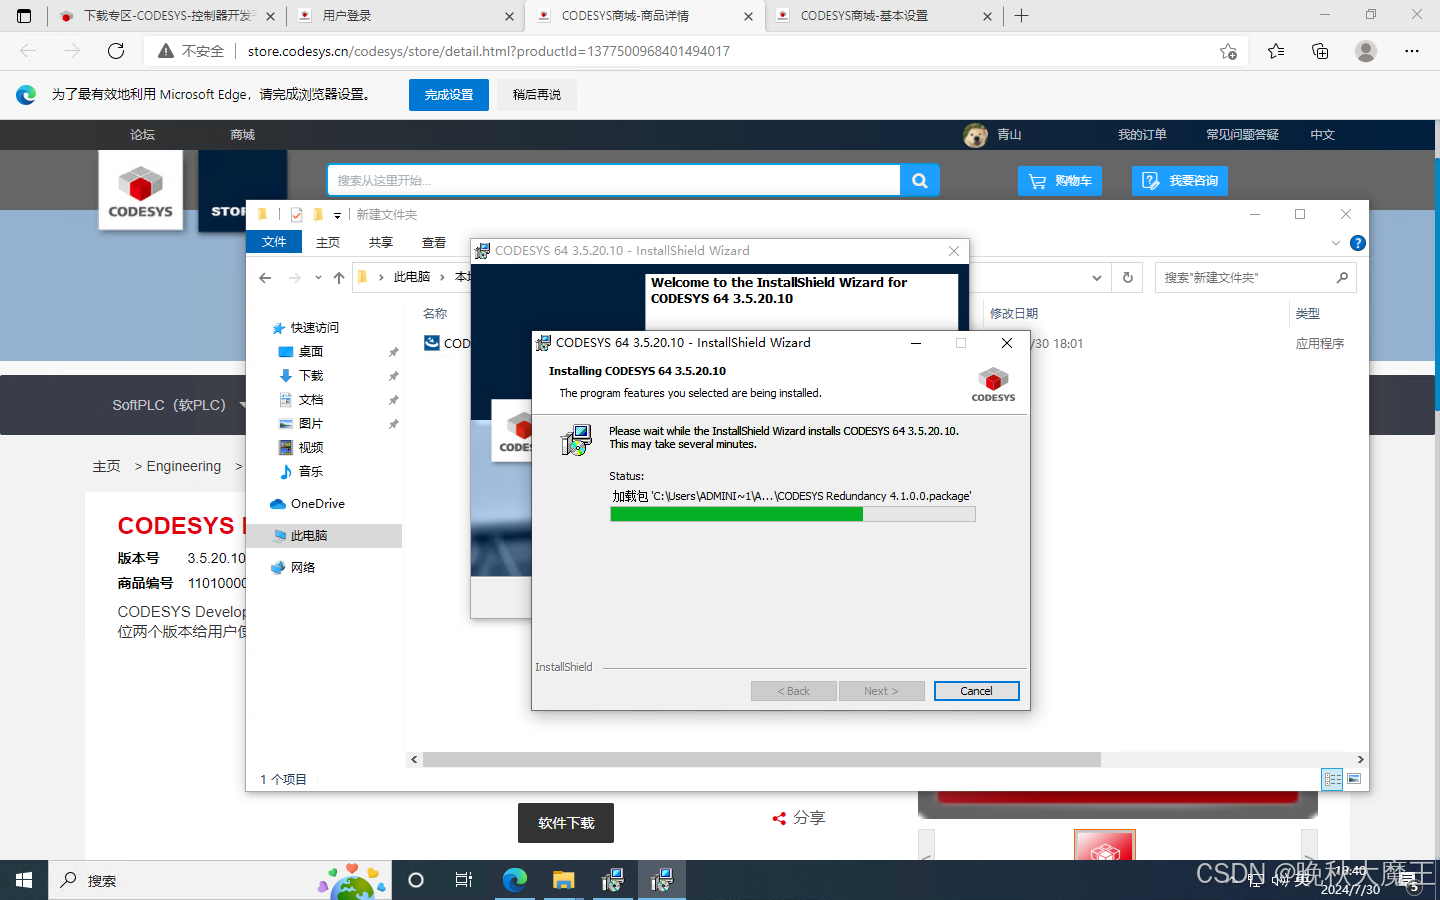Switch to CODESYS商城-基本设置 browser tab
The width and height of the screenshot is (1440, 900).
coord(884,16)
